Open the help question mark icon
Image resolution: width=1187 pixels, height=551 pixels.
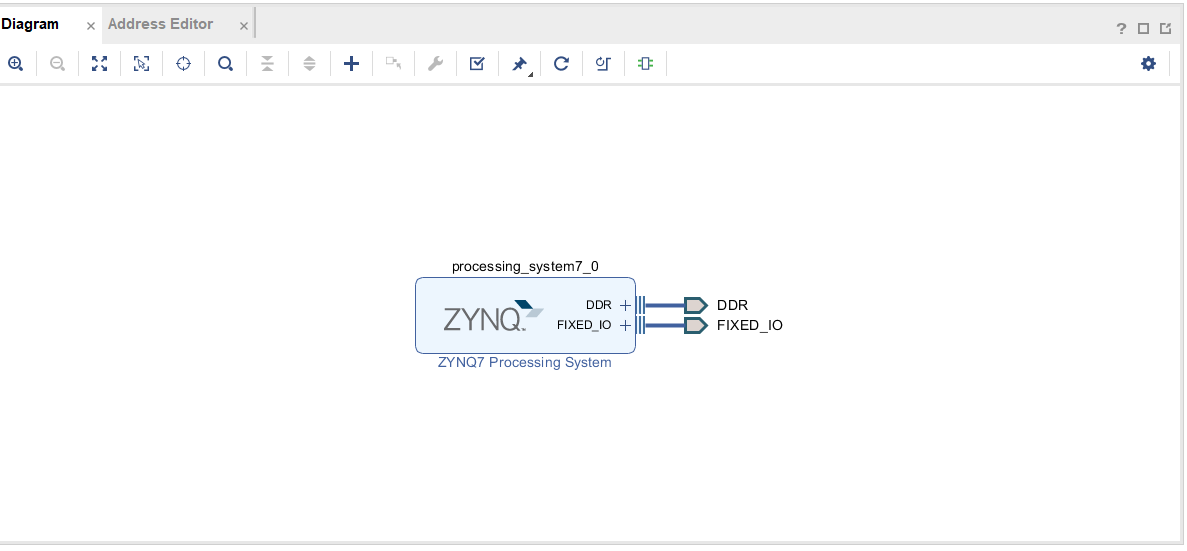[1121, 29]
